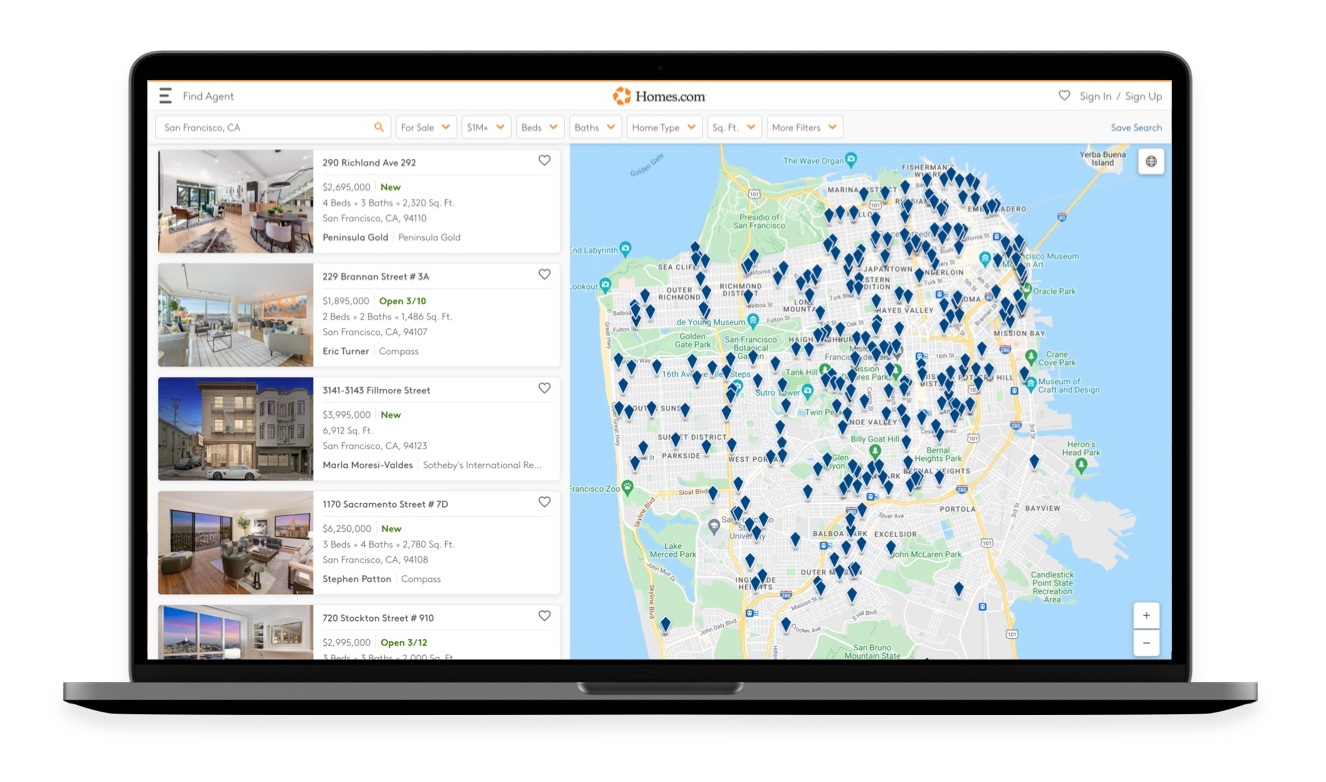Toggle the globe map view button
The width and height of the screenshot is (1326, 782).
1151,161
